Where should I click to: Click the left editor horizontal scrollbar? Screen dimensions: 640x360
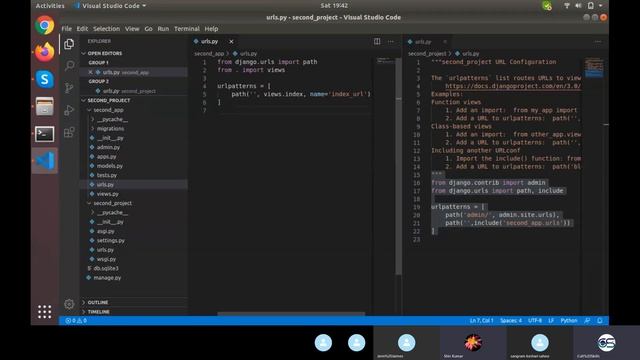291,313
